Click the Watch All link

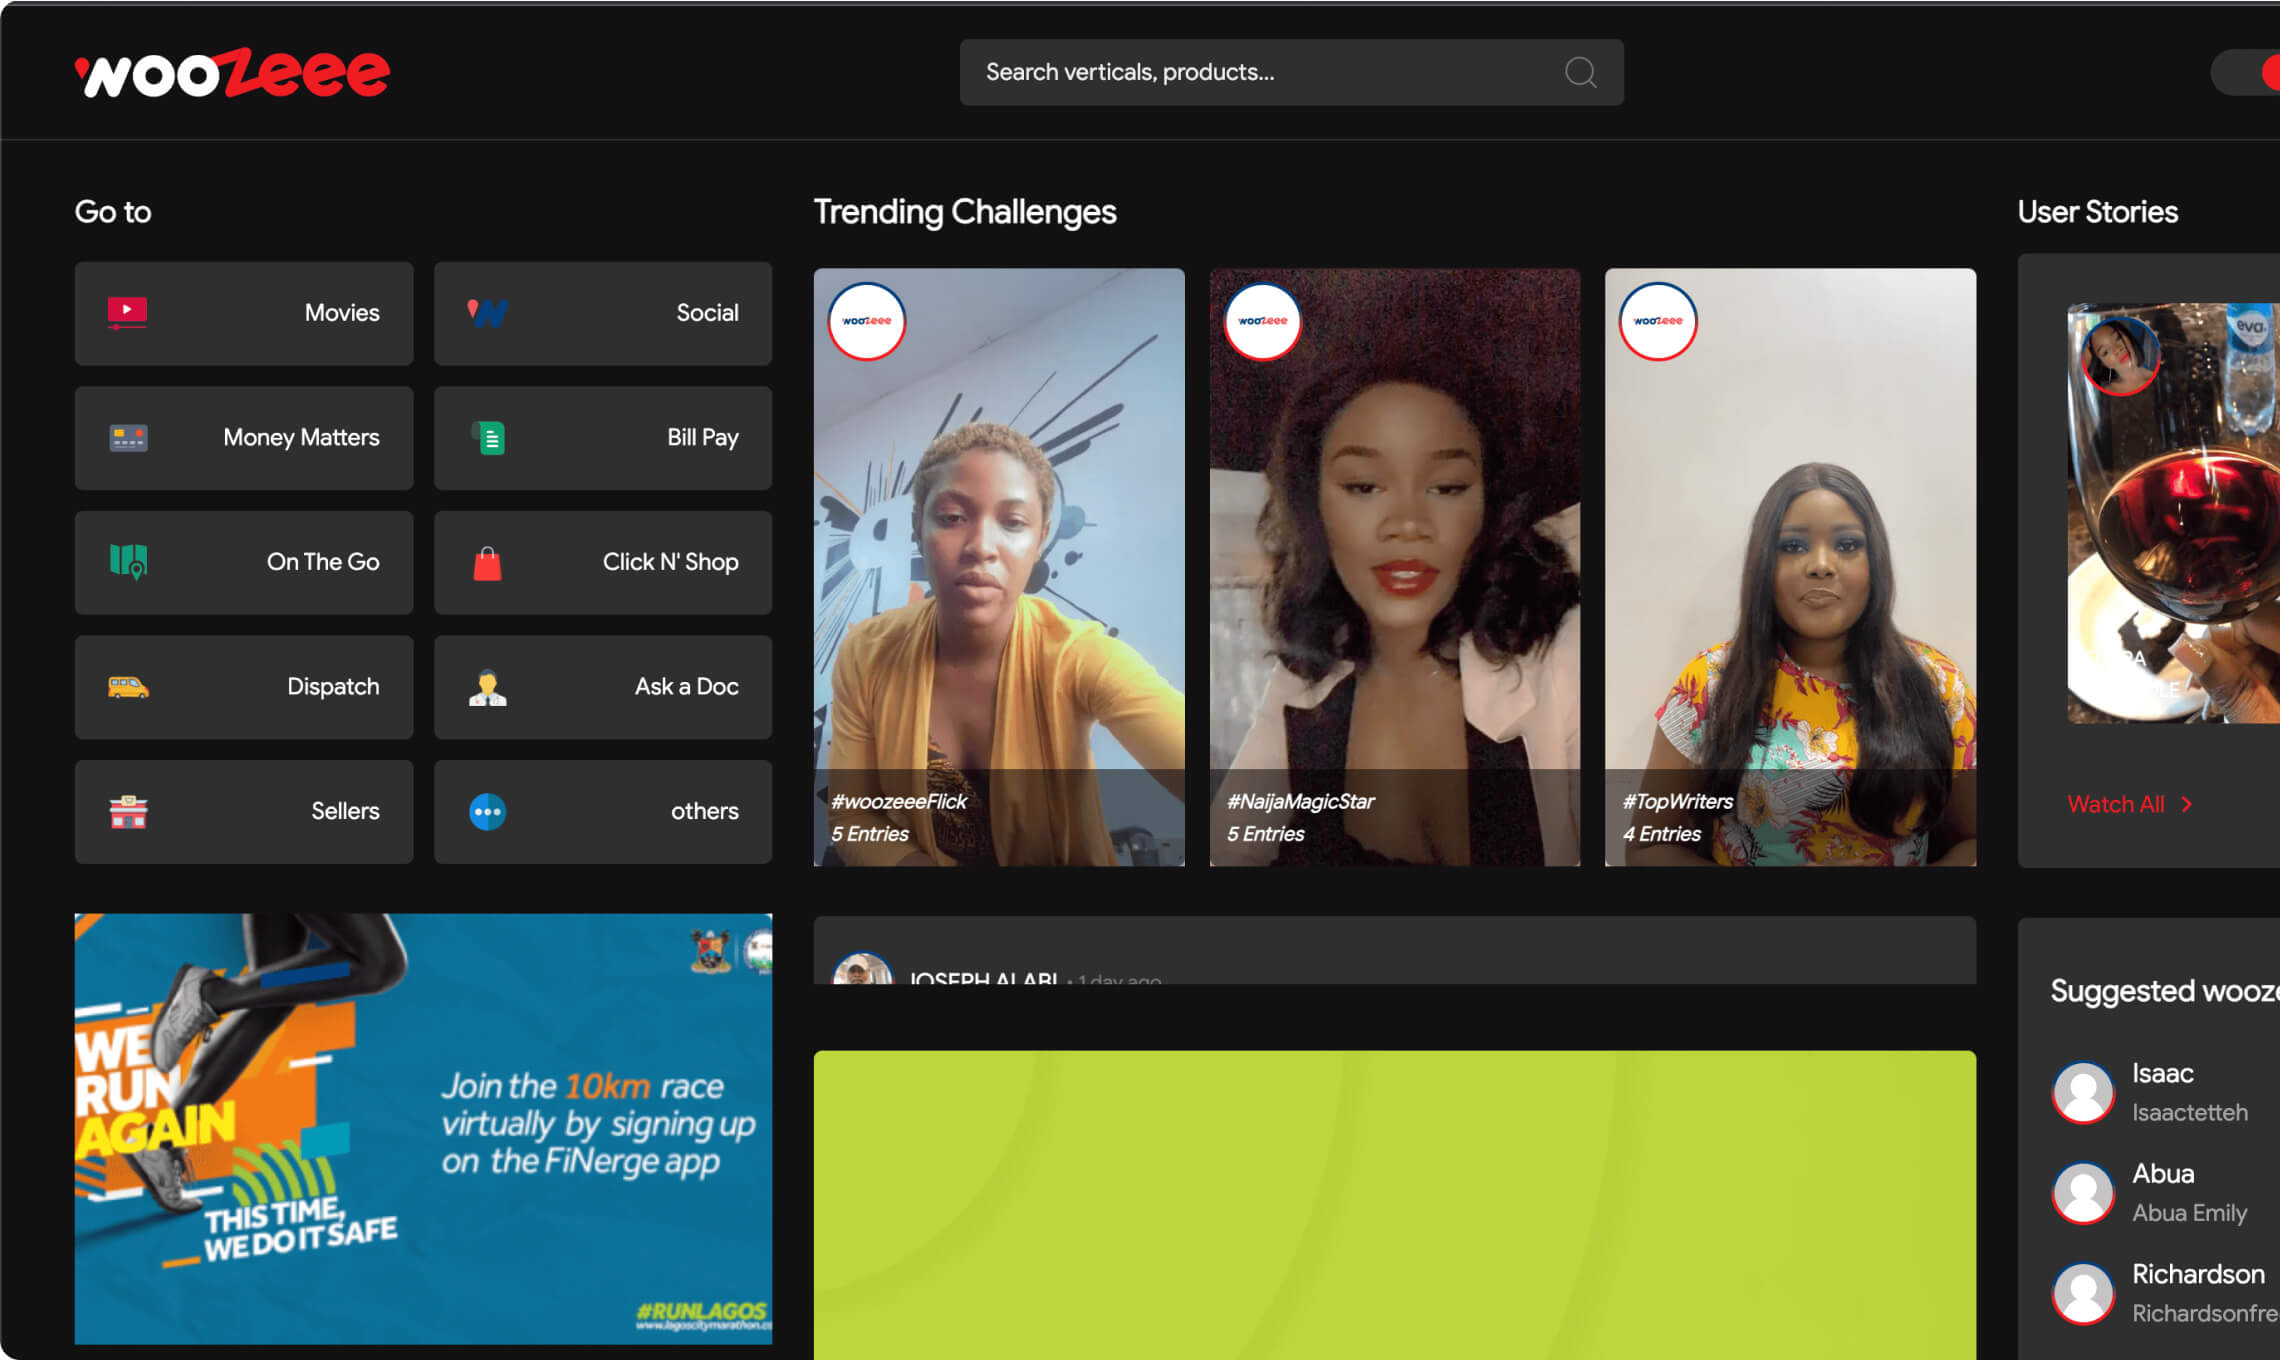[2116, 804]
